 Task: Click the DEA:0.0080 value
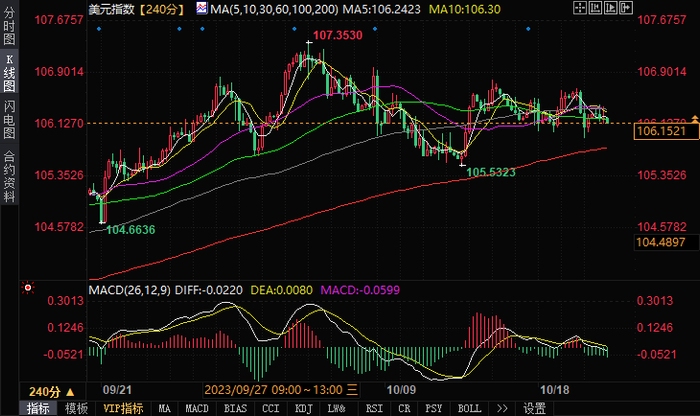click(x=282, y=290)
